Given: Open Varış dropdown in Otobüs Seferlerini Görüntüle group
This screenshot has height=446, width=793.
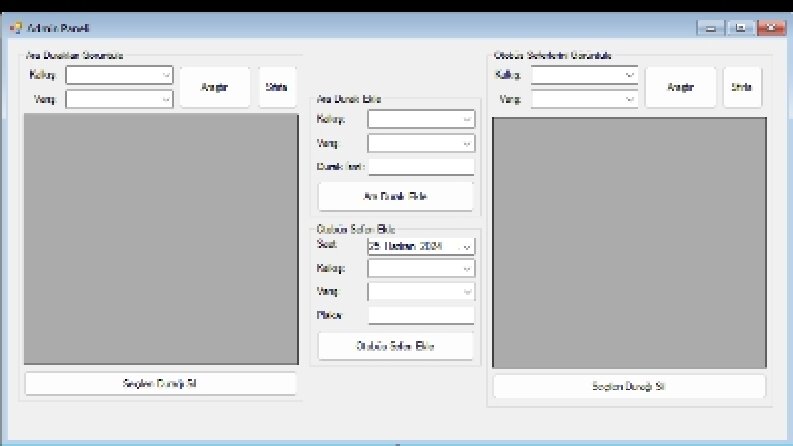Looking at the screenshot, I should 584,99.
